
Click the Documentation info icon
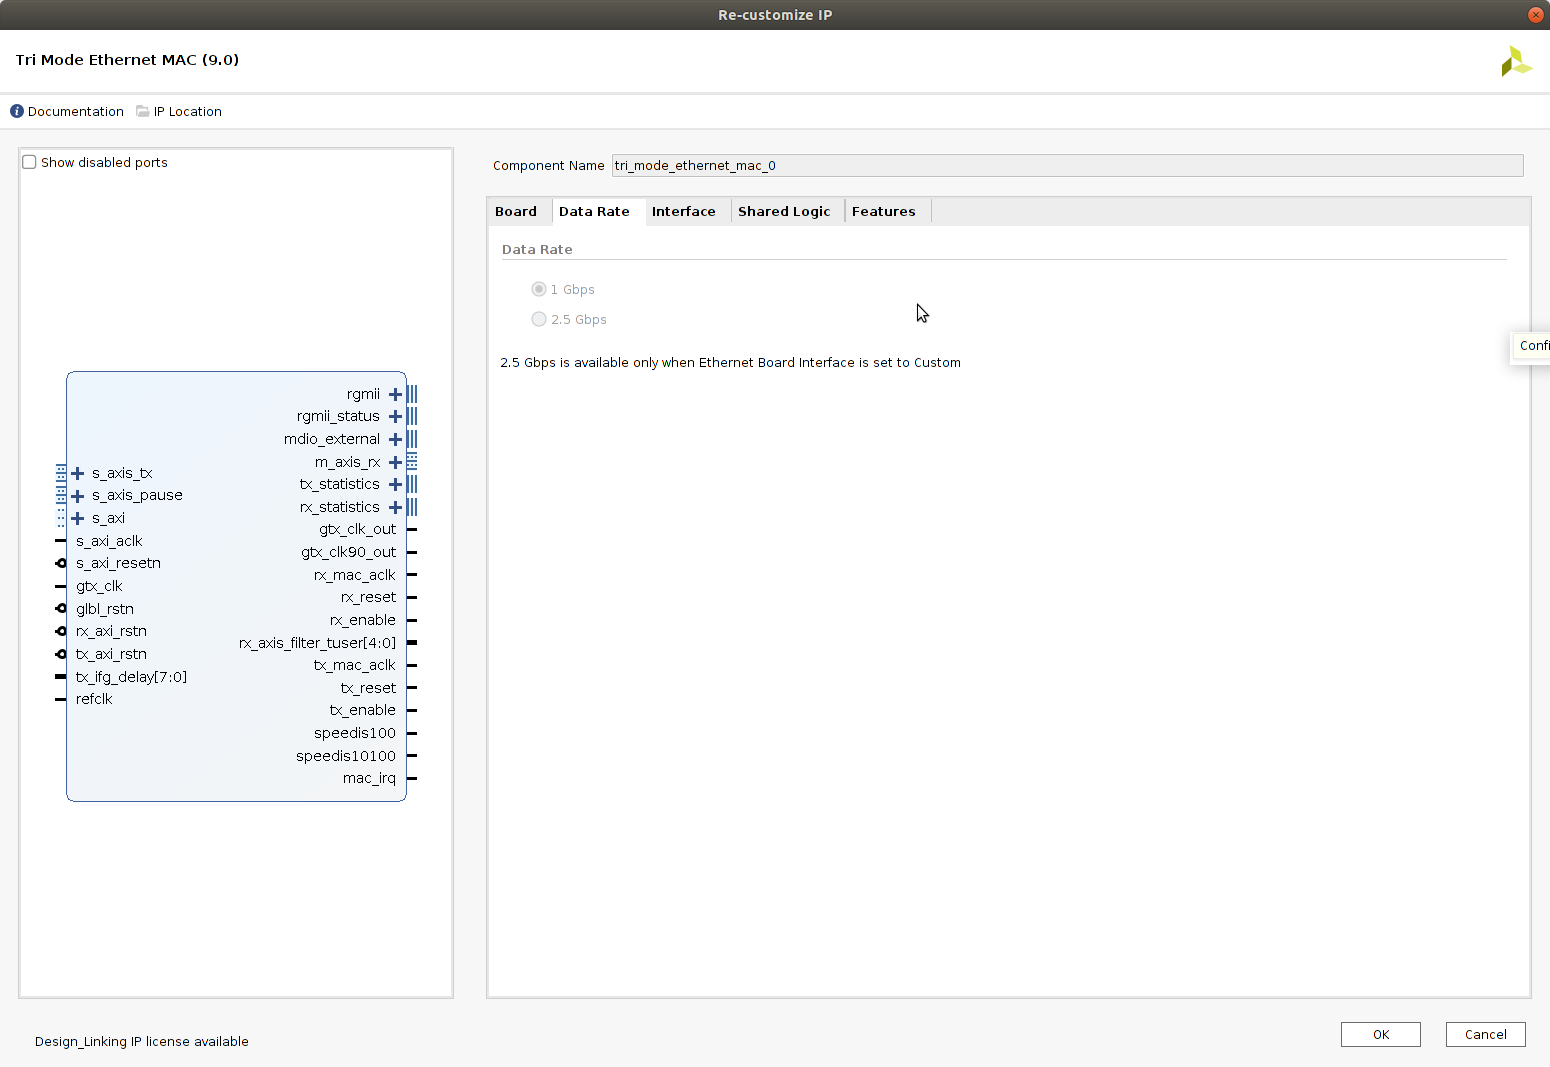point(17,111)
